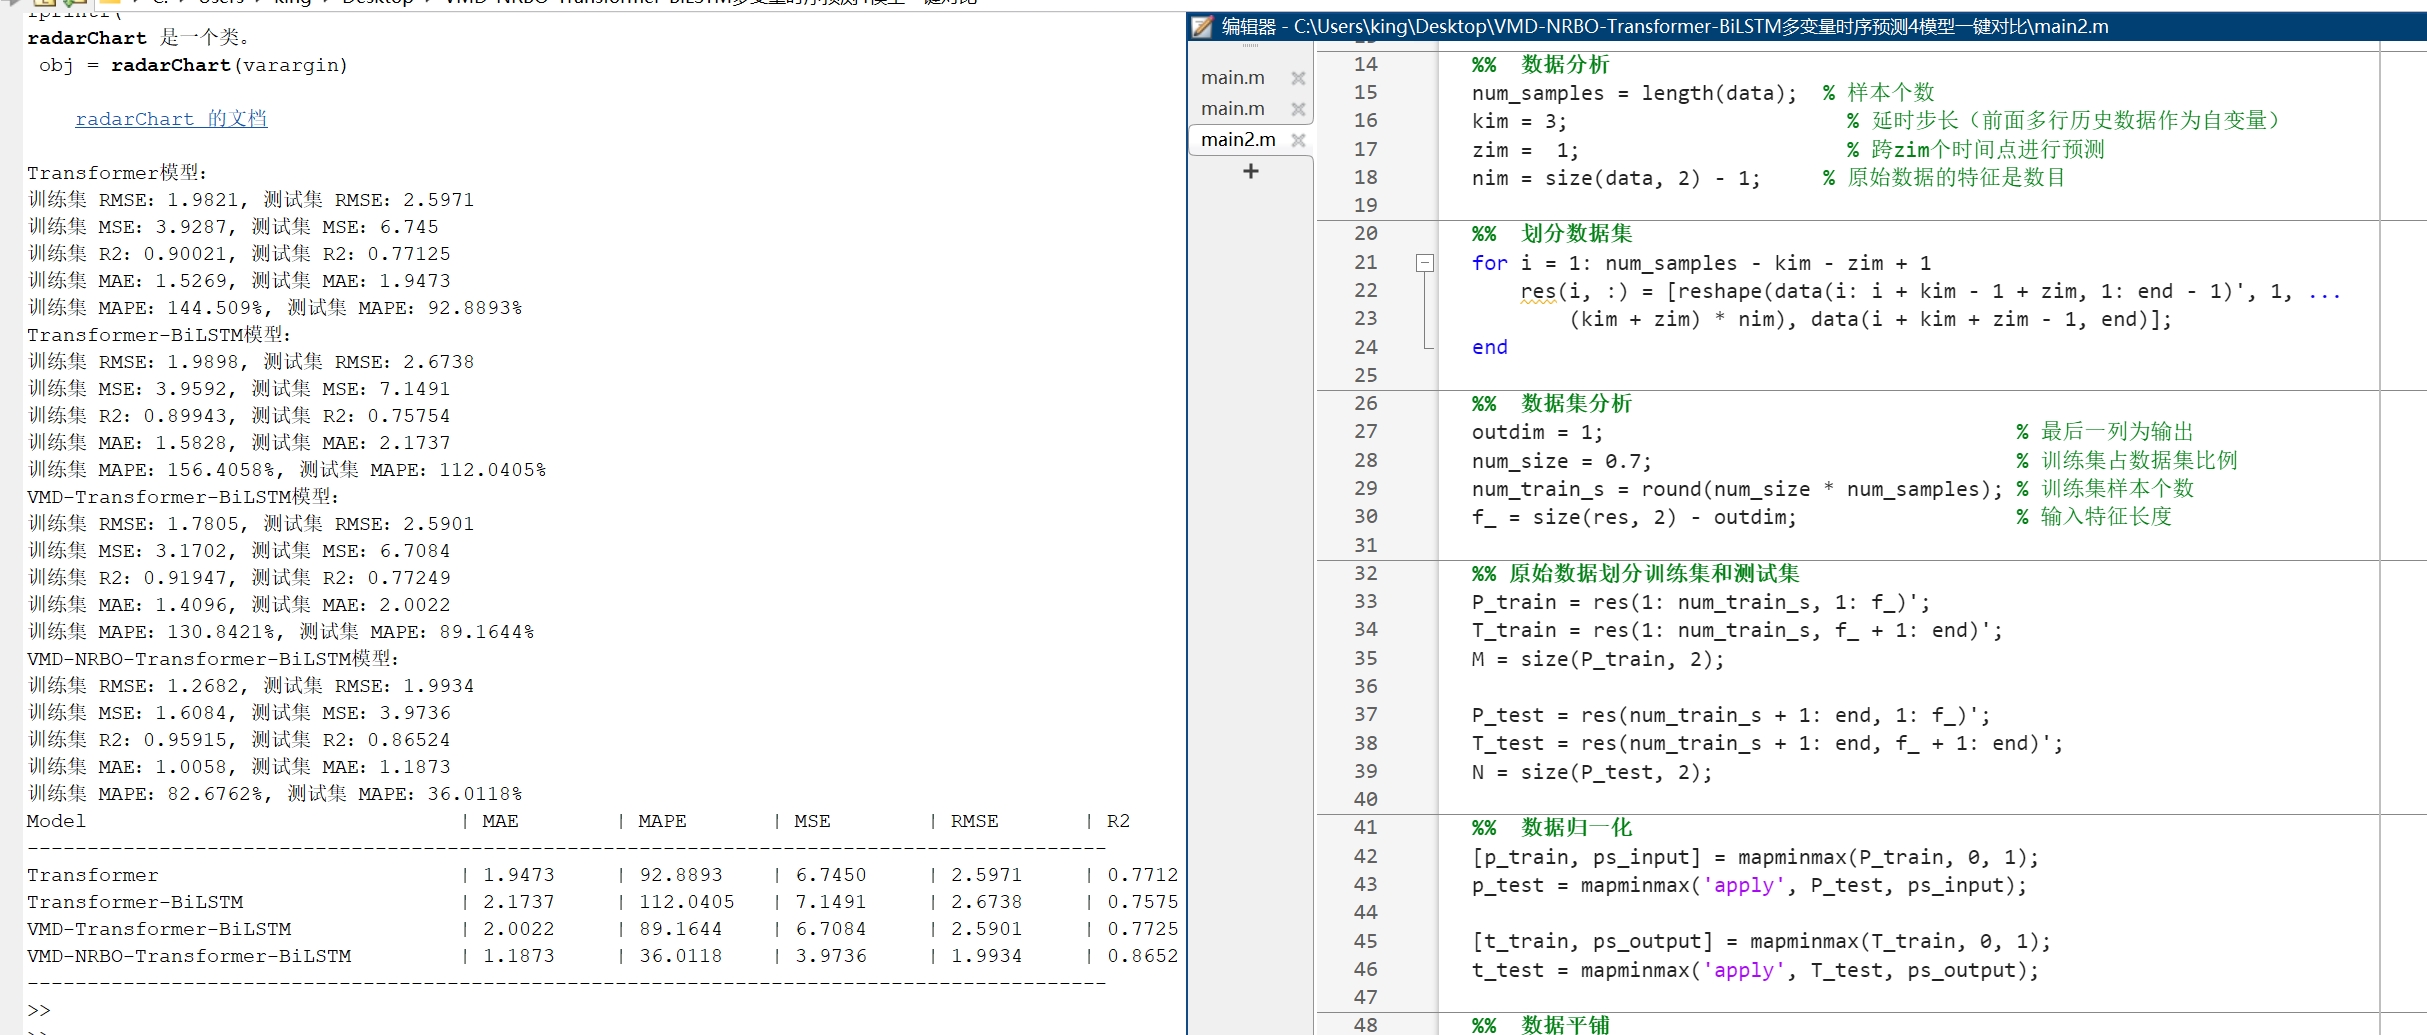This screenshot has width=2427, height=1035.
Task: Close the topmost main.m tab
Action: 1297,77
